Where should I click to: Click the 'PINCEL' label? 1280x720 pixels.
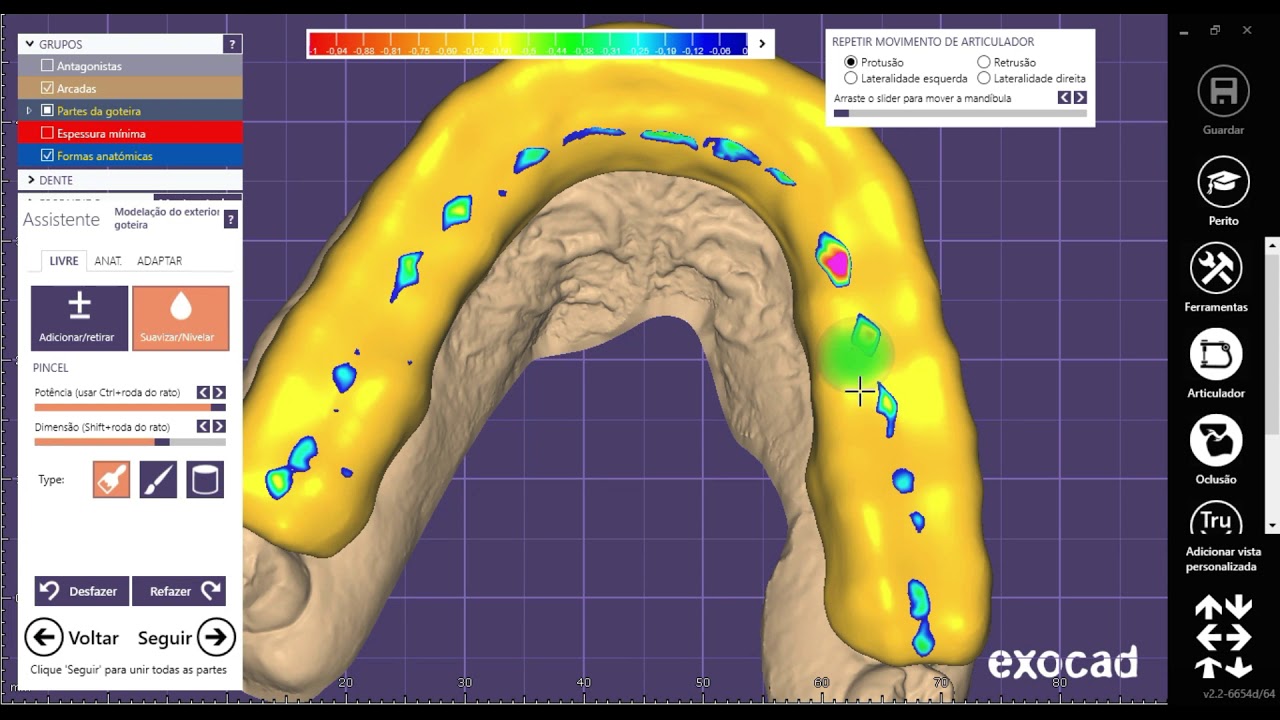click(51, 367)
